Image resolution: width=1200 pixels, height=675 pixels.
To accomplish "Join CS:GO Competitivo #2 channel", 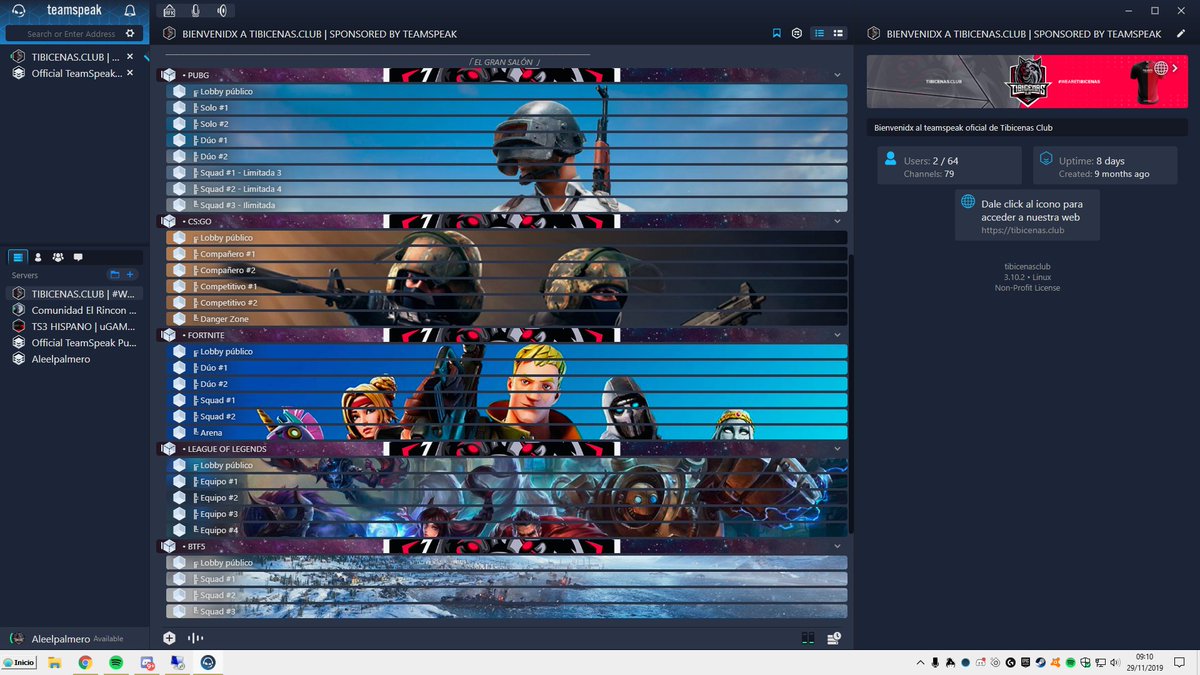I will coord(507,302).
